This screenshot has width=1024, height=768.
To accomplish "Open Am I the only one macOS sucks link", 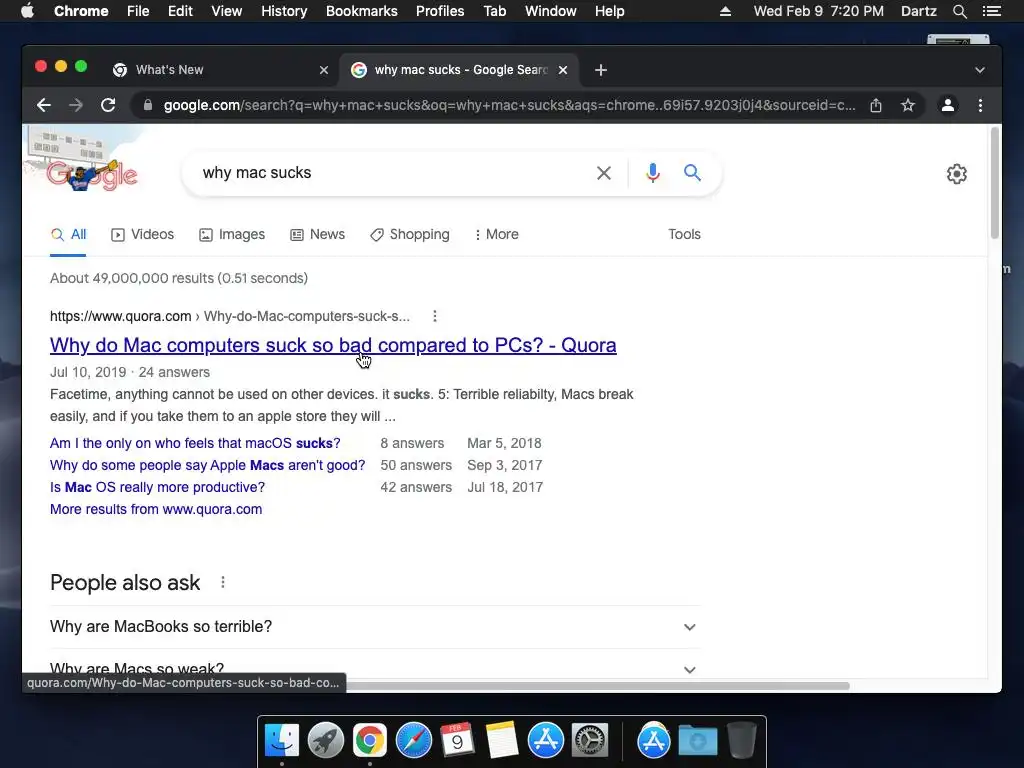I will coord(195,443).
